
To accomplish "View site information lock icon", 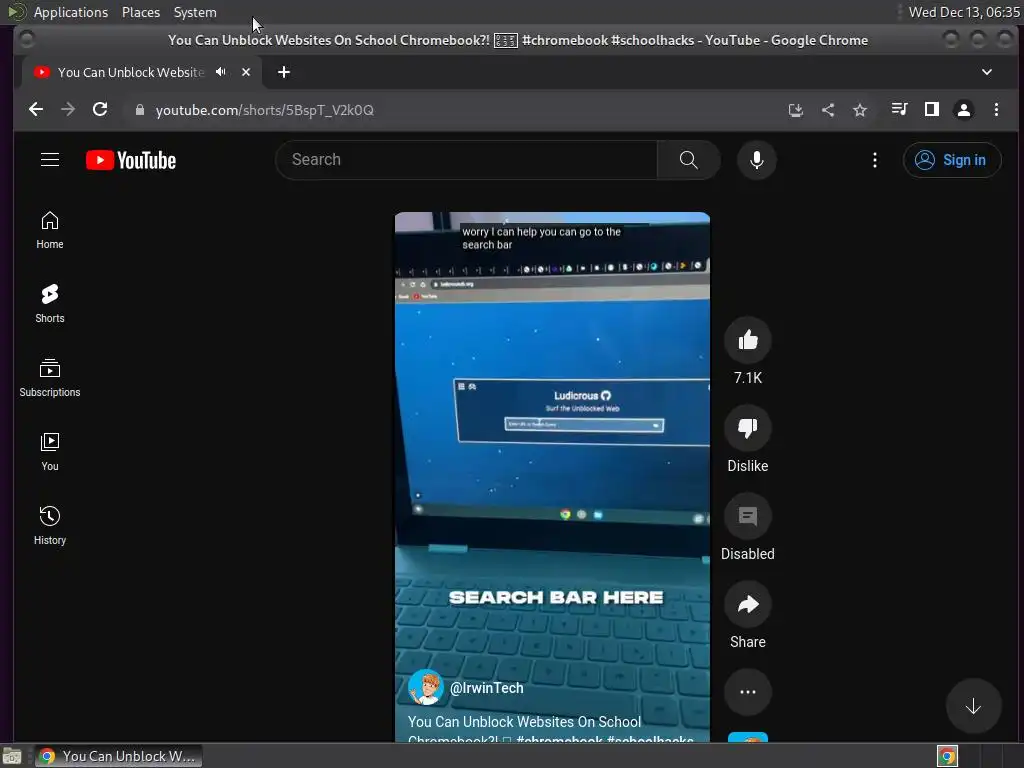I will coord(139,110).
